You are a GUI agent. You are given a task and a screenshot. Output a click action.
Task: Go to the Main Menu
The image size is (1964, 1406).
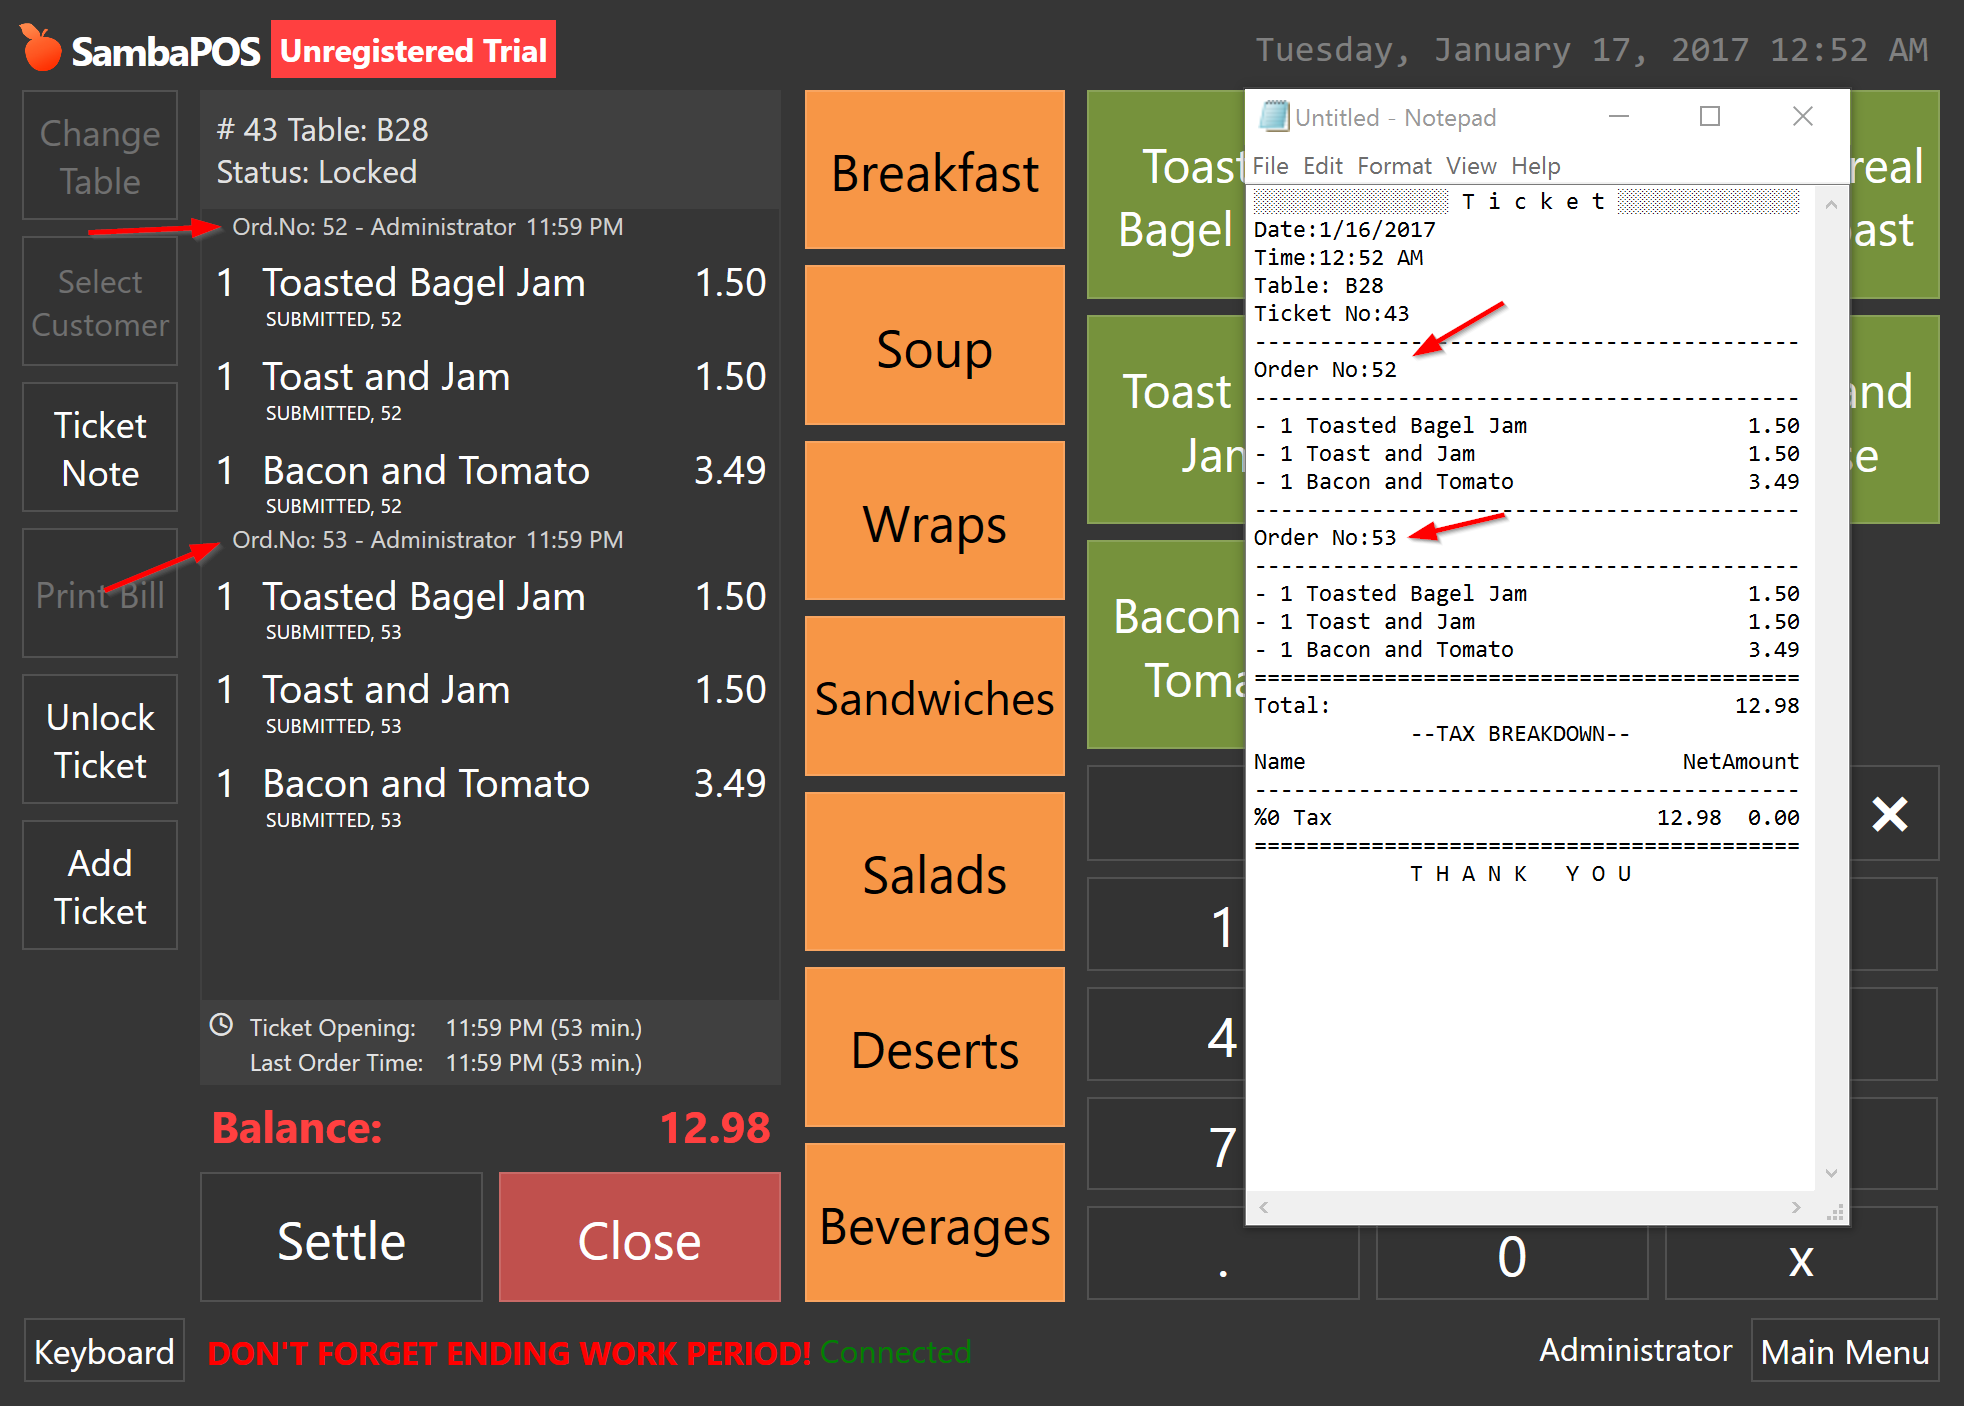click(x=1845, y=1351)
